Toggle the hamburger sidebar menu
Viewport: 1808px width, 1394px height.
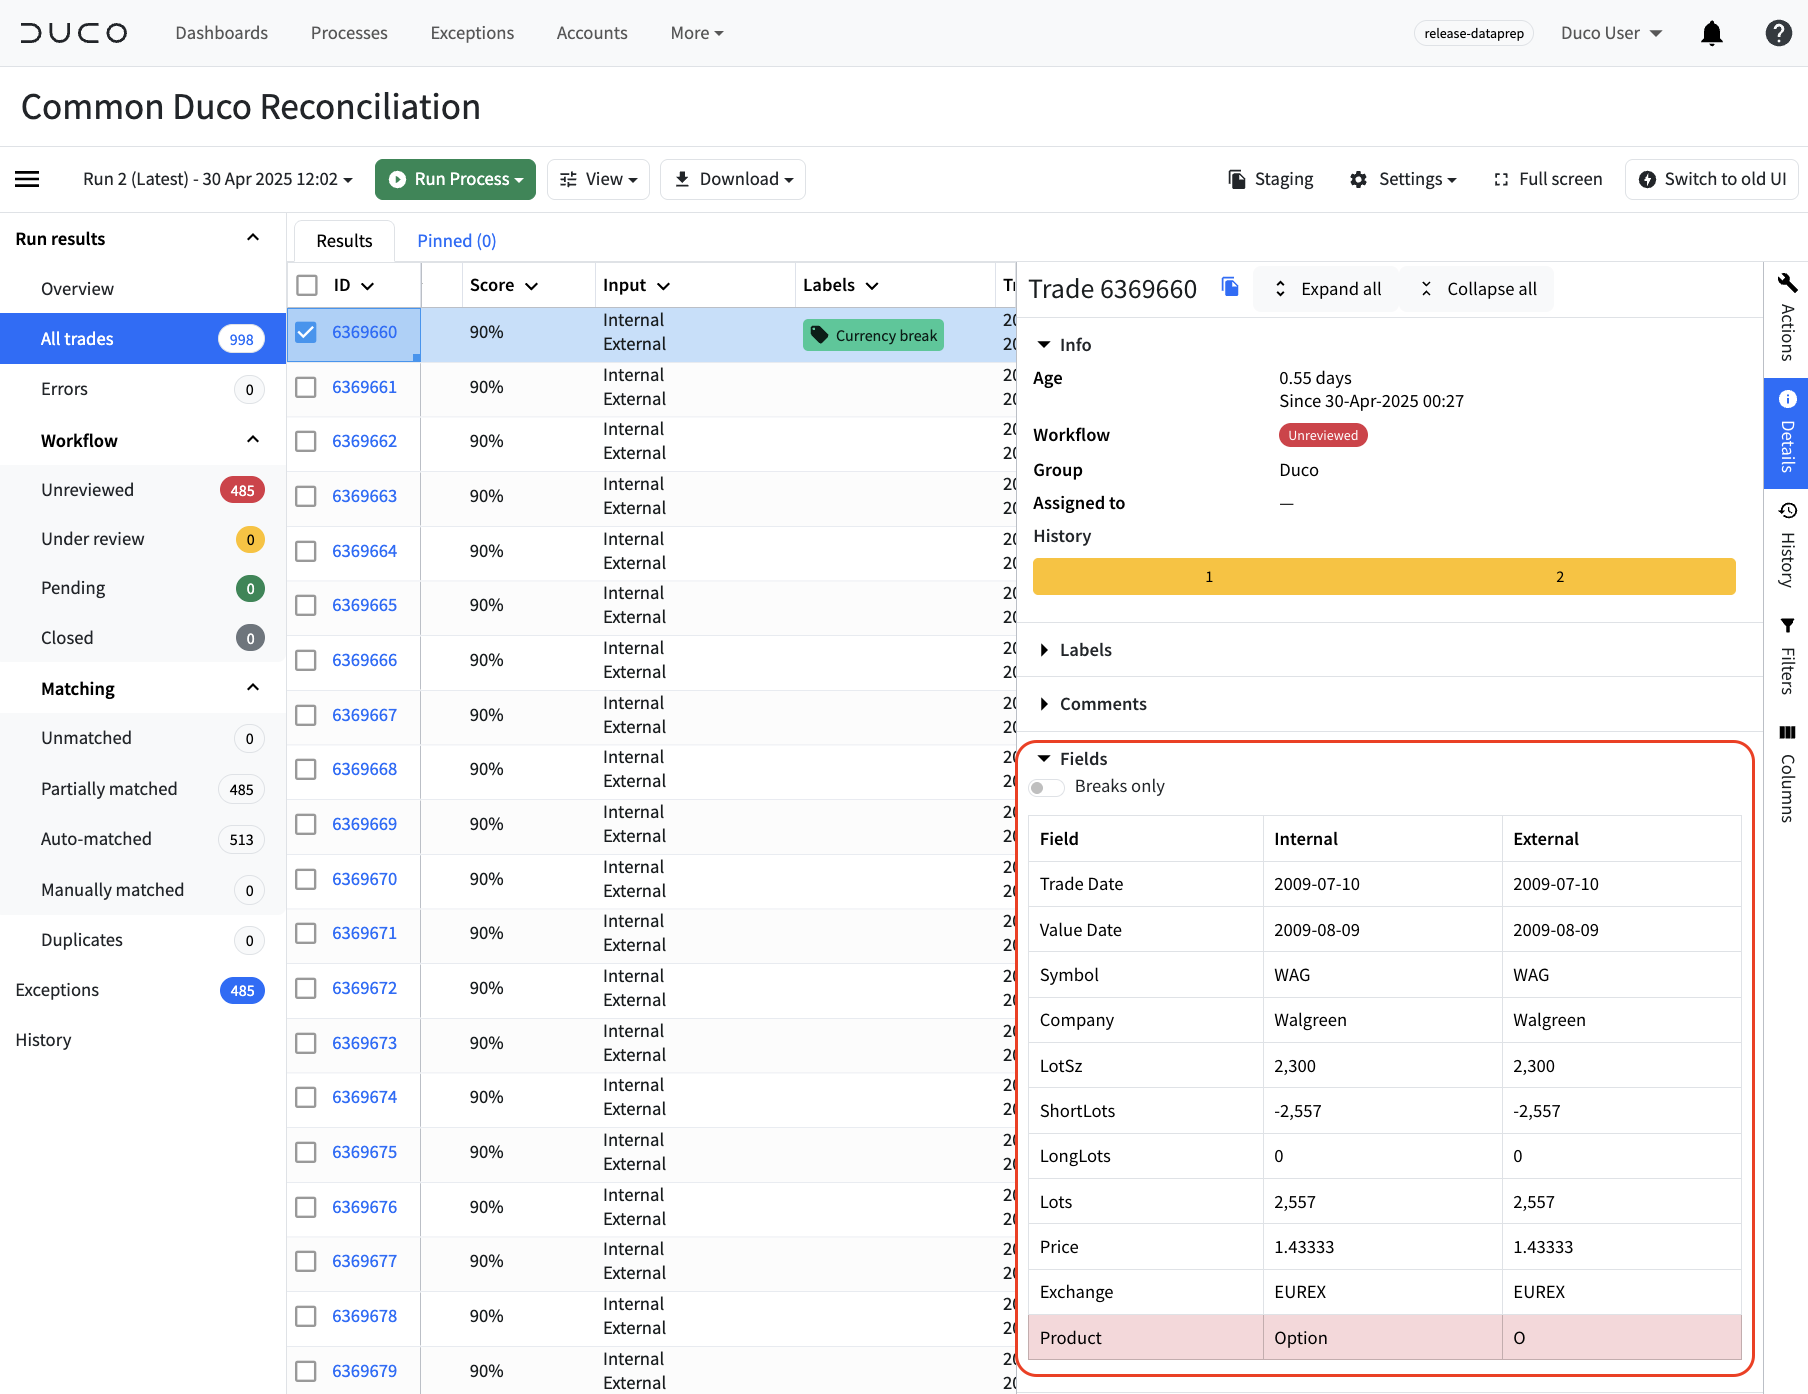click(x=27, y=179)
